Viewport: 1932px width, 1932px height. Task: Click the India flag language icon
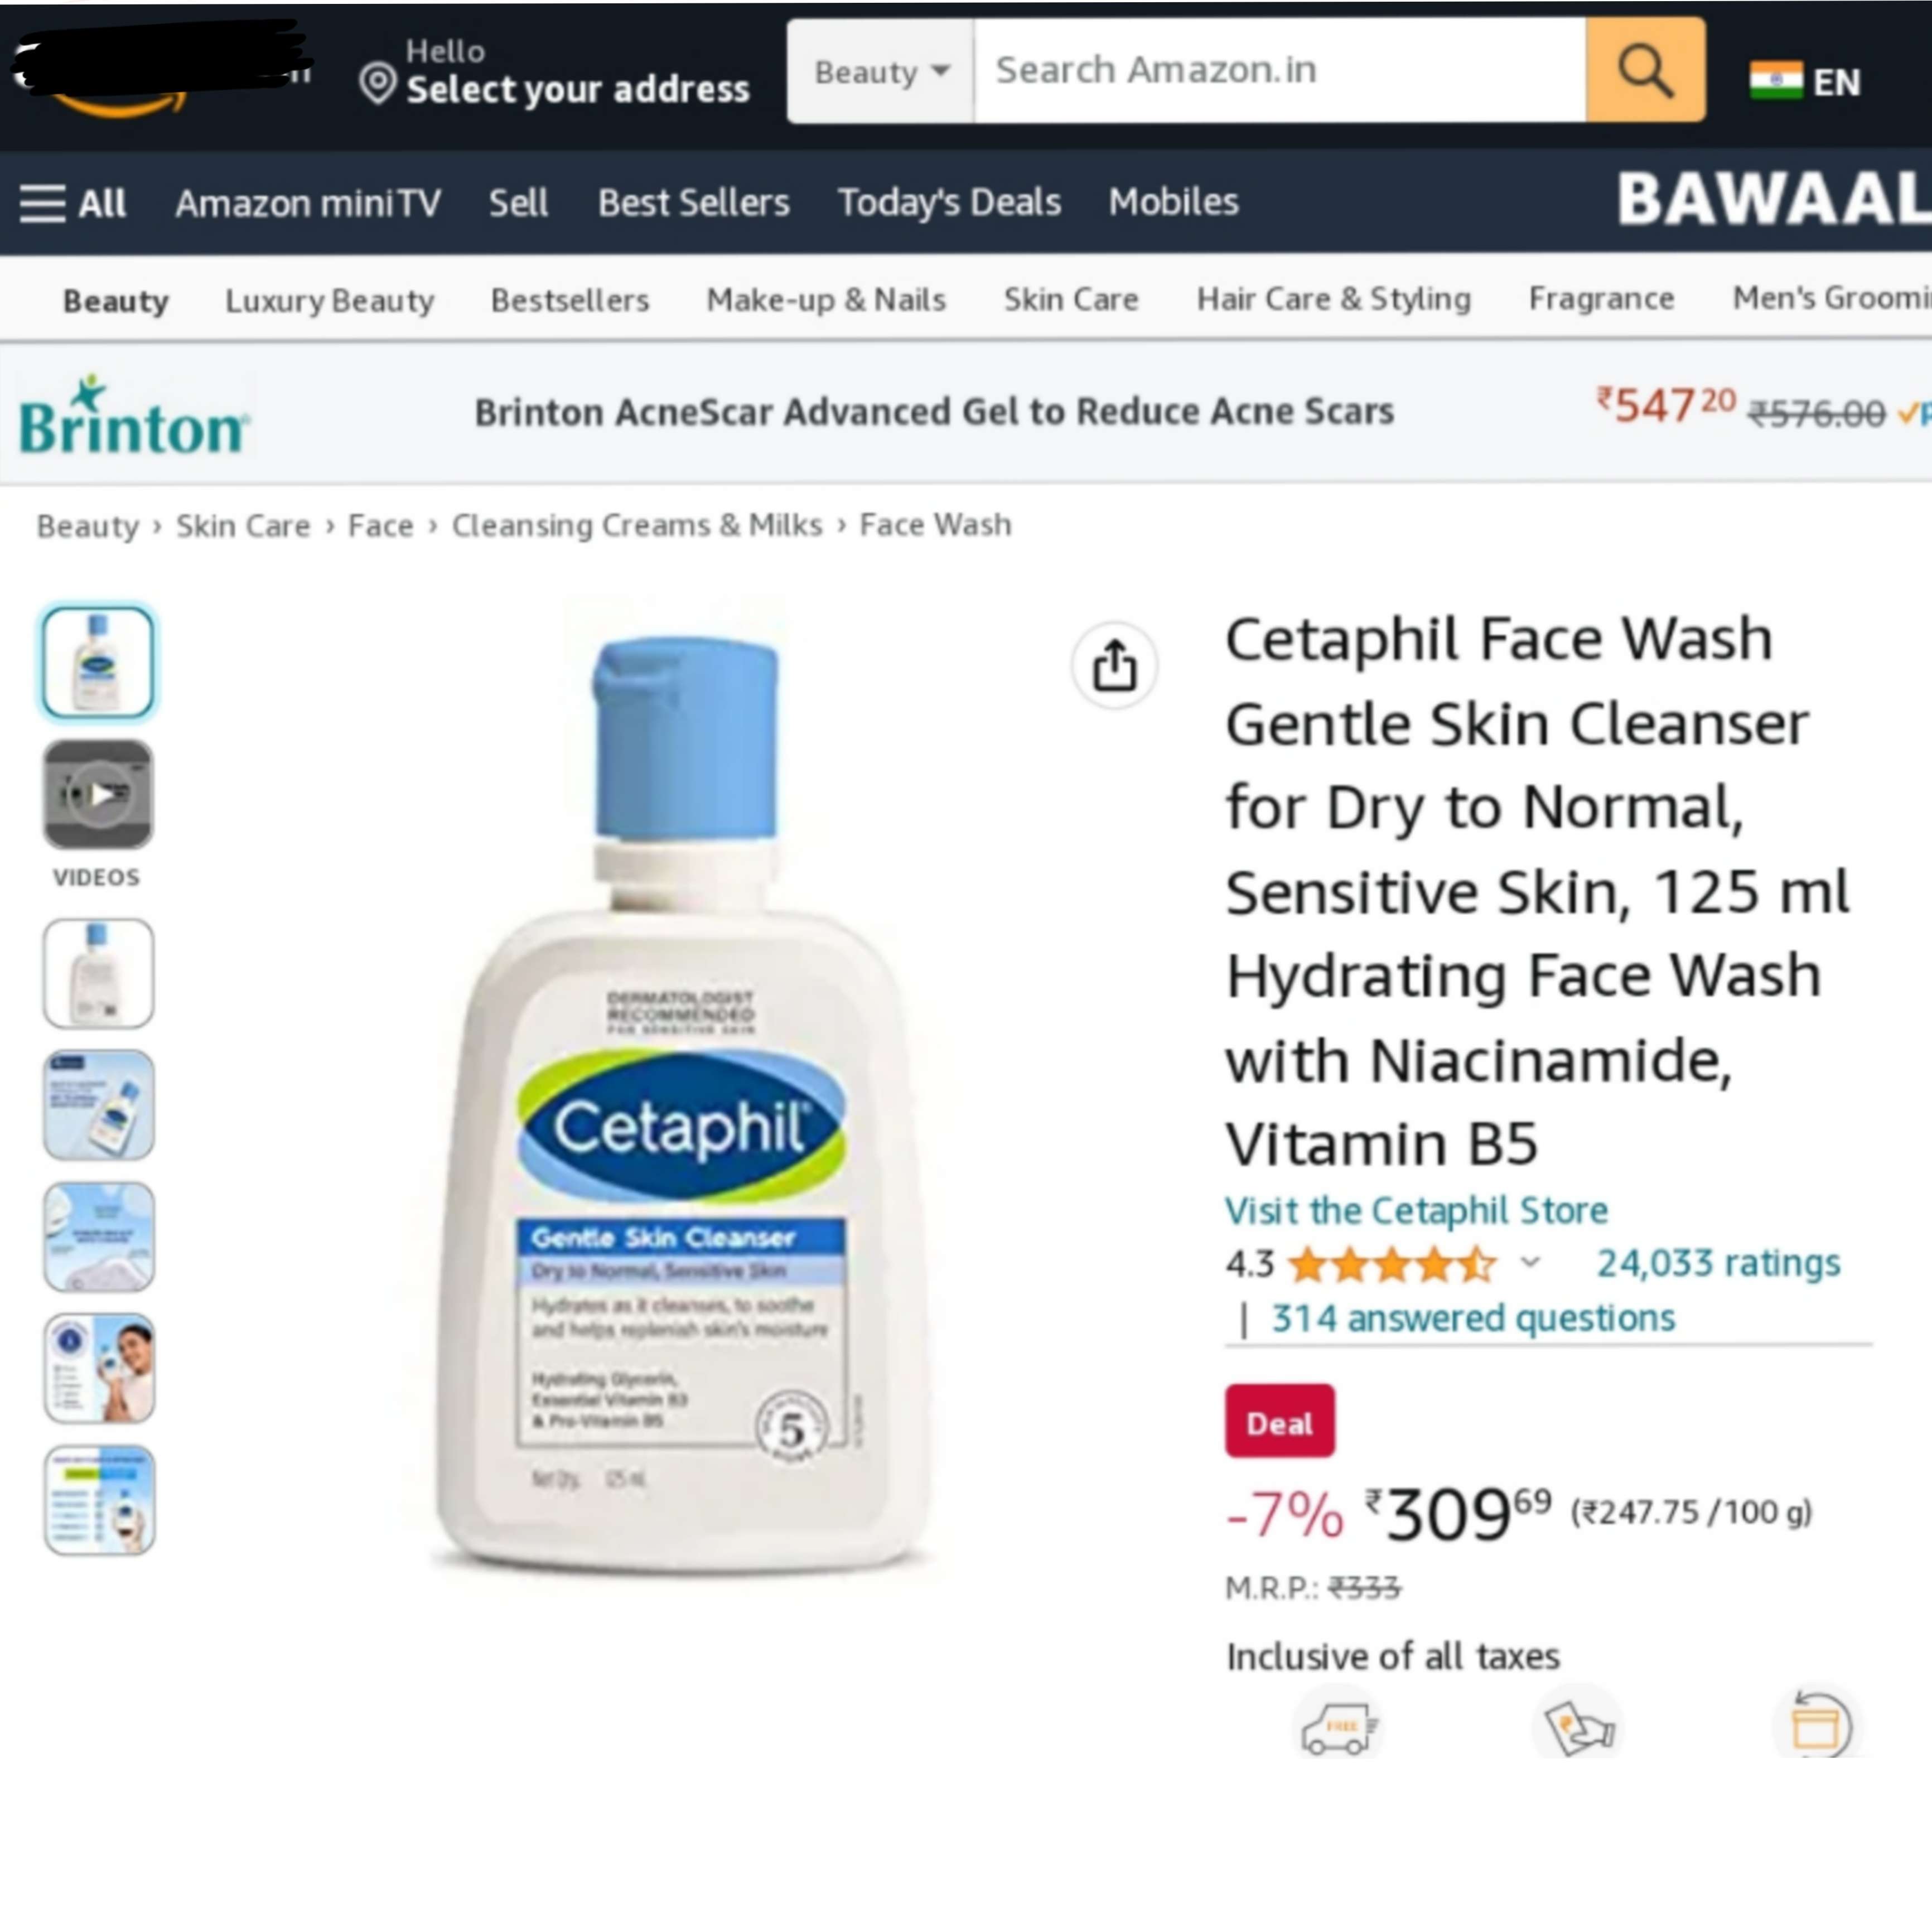coord(1776,81)
